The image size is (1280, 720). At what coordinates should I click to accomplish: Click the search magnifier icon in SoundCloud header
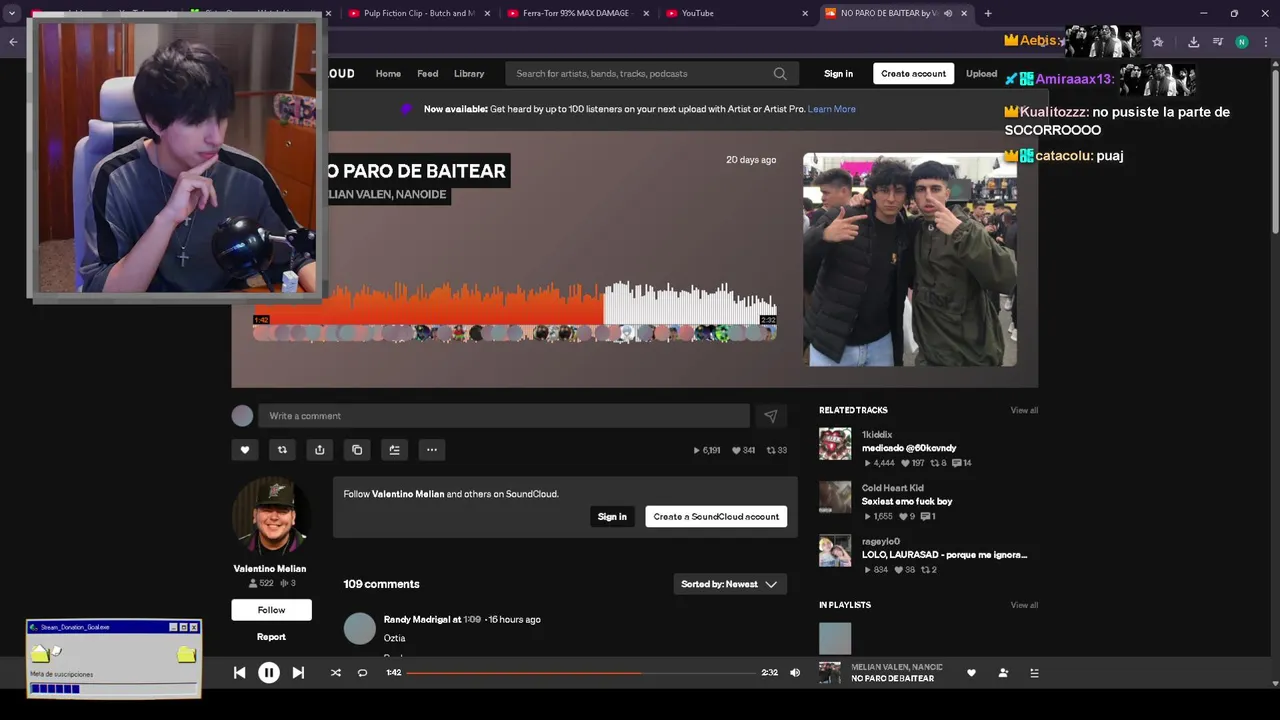[x=780, y=74]
